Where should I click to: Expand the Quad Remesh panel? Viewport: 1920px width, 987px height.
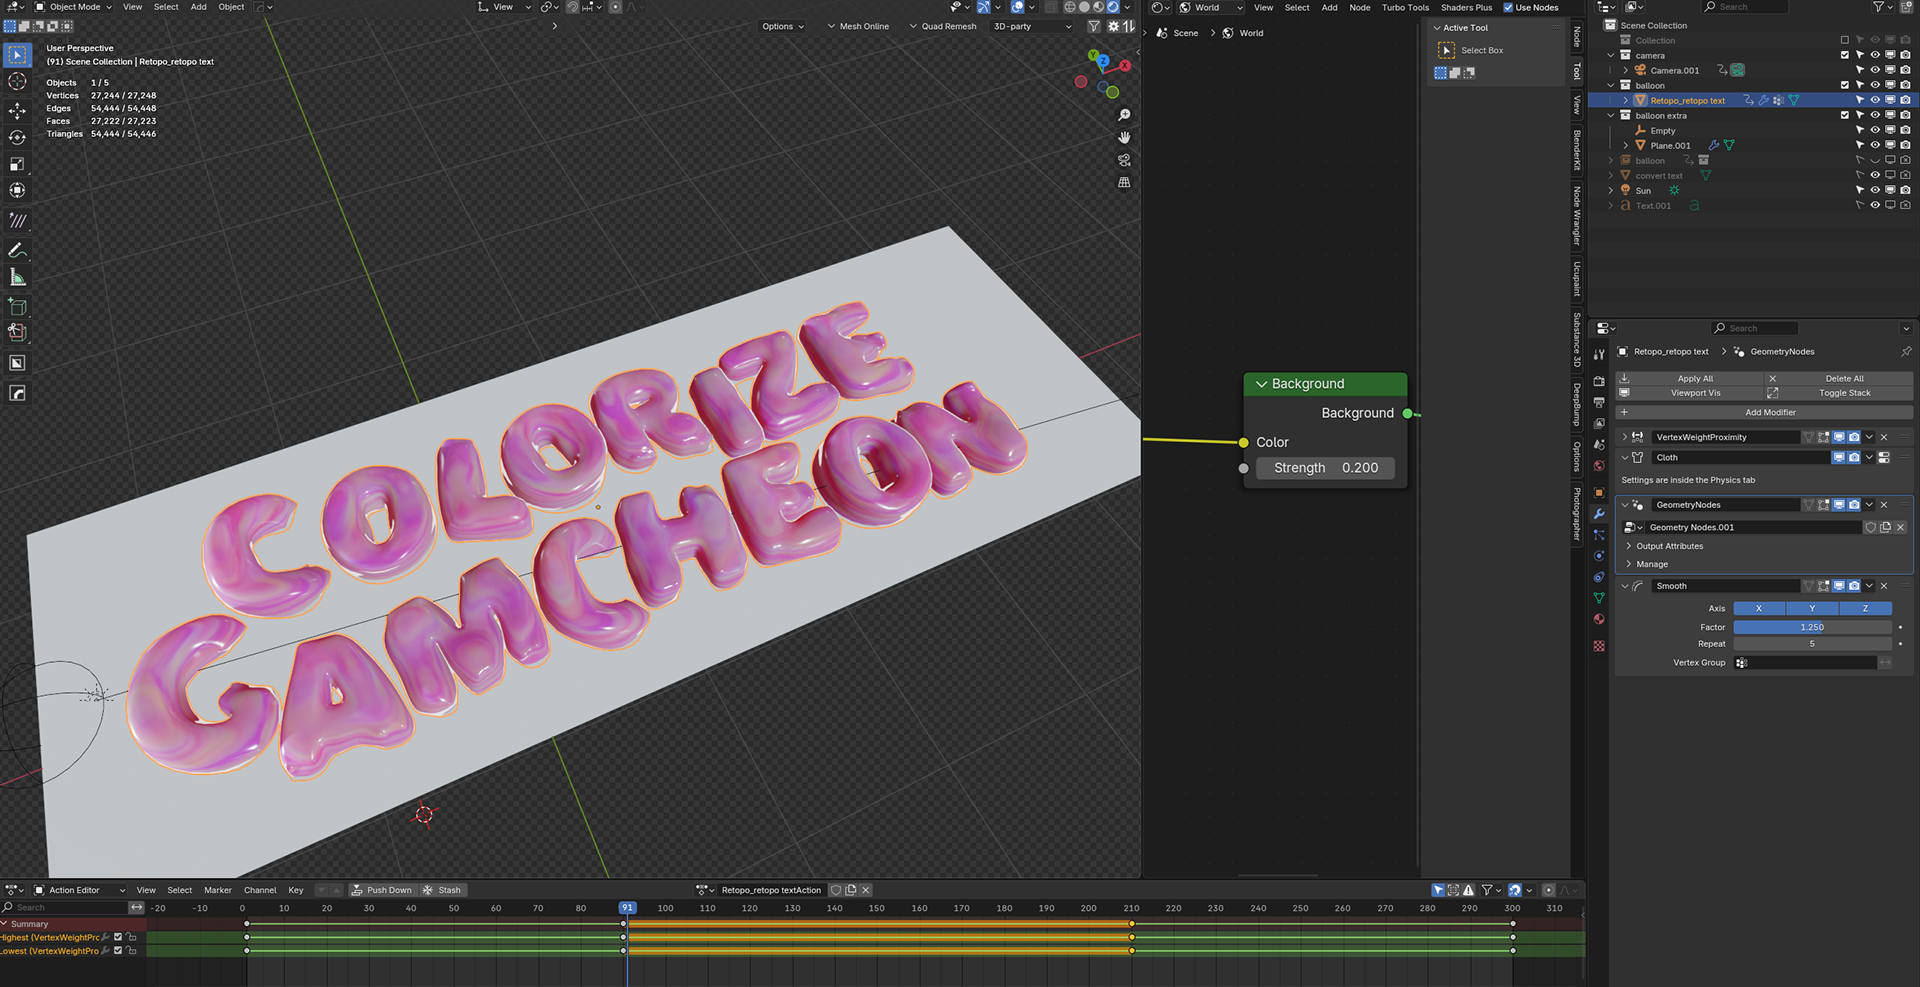942,26
